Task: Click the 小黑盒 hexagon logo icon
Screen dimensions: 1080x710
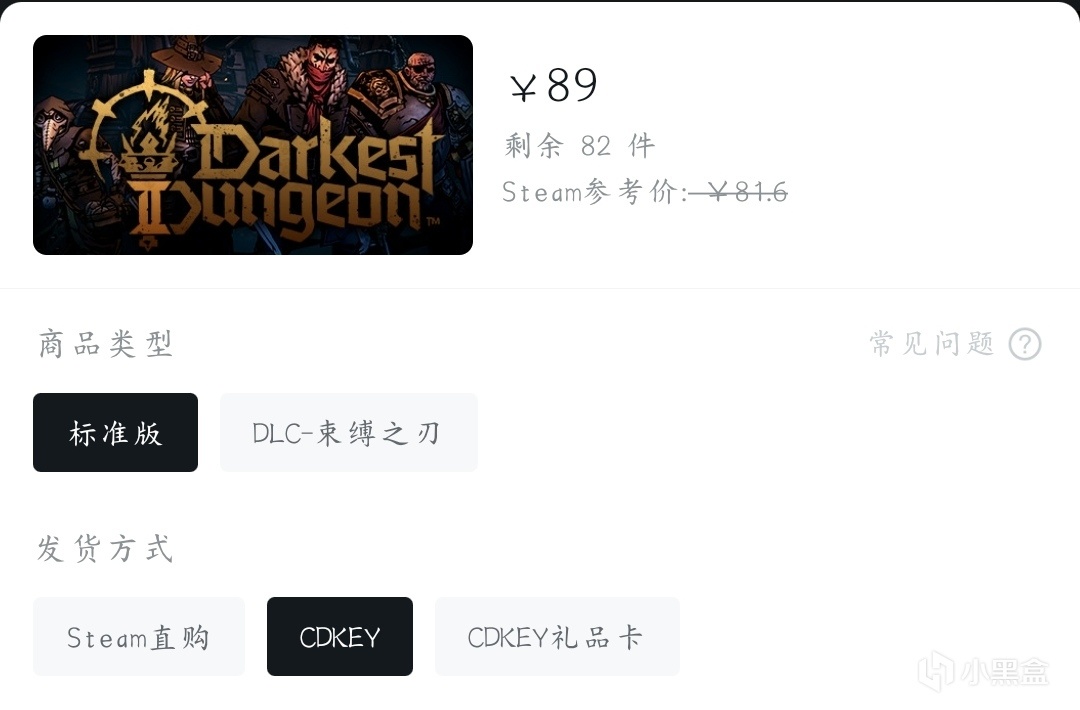Action: [x=935, y=671]
